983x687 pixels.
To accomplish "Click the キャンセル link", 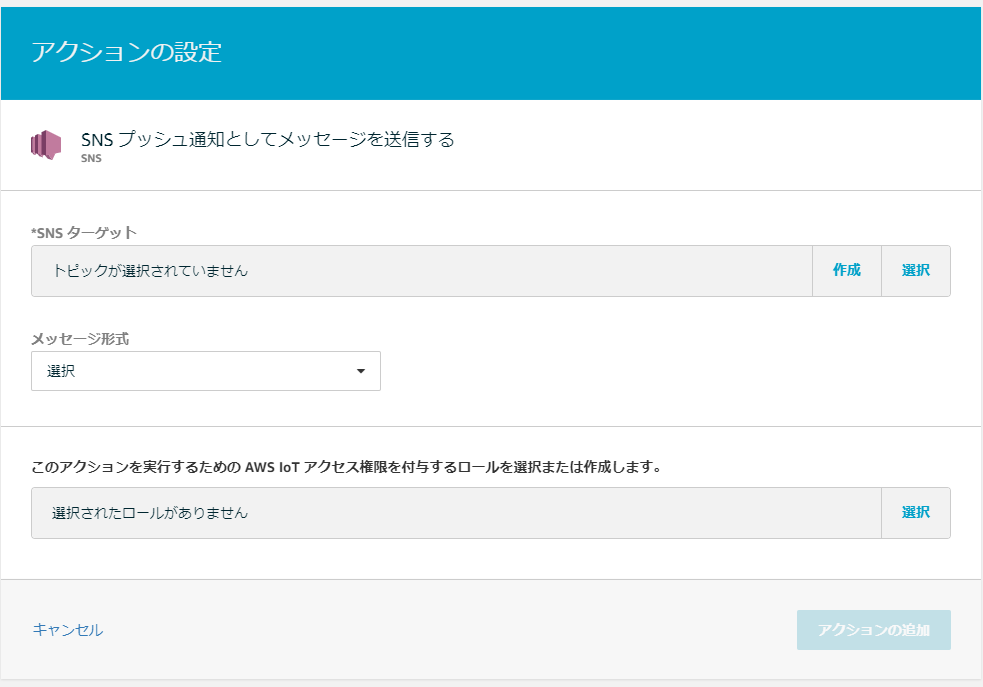I will [68, 629].
